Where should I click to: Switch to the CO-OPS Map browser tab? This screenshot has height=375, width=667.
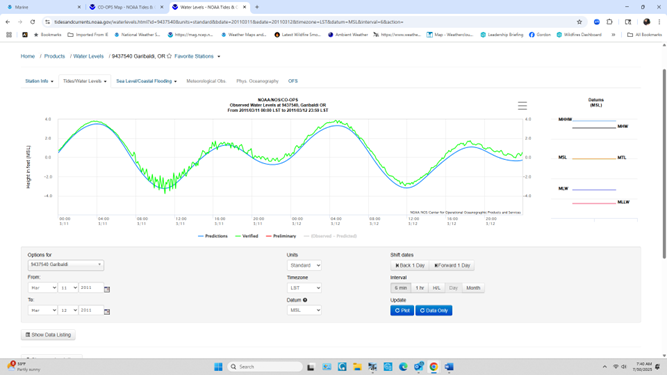(x=125, y=7)
